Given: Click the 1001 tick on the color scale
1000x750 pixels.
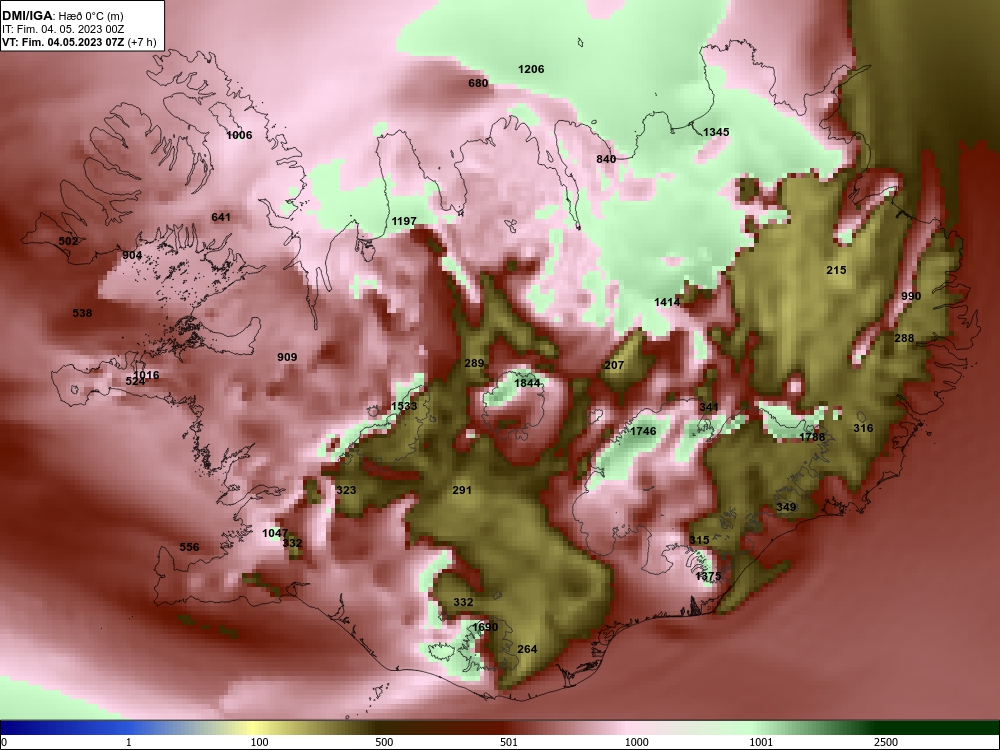Looking at the screenshot, I should point(761,742).
